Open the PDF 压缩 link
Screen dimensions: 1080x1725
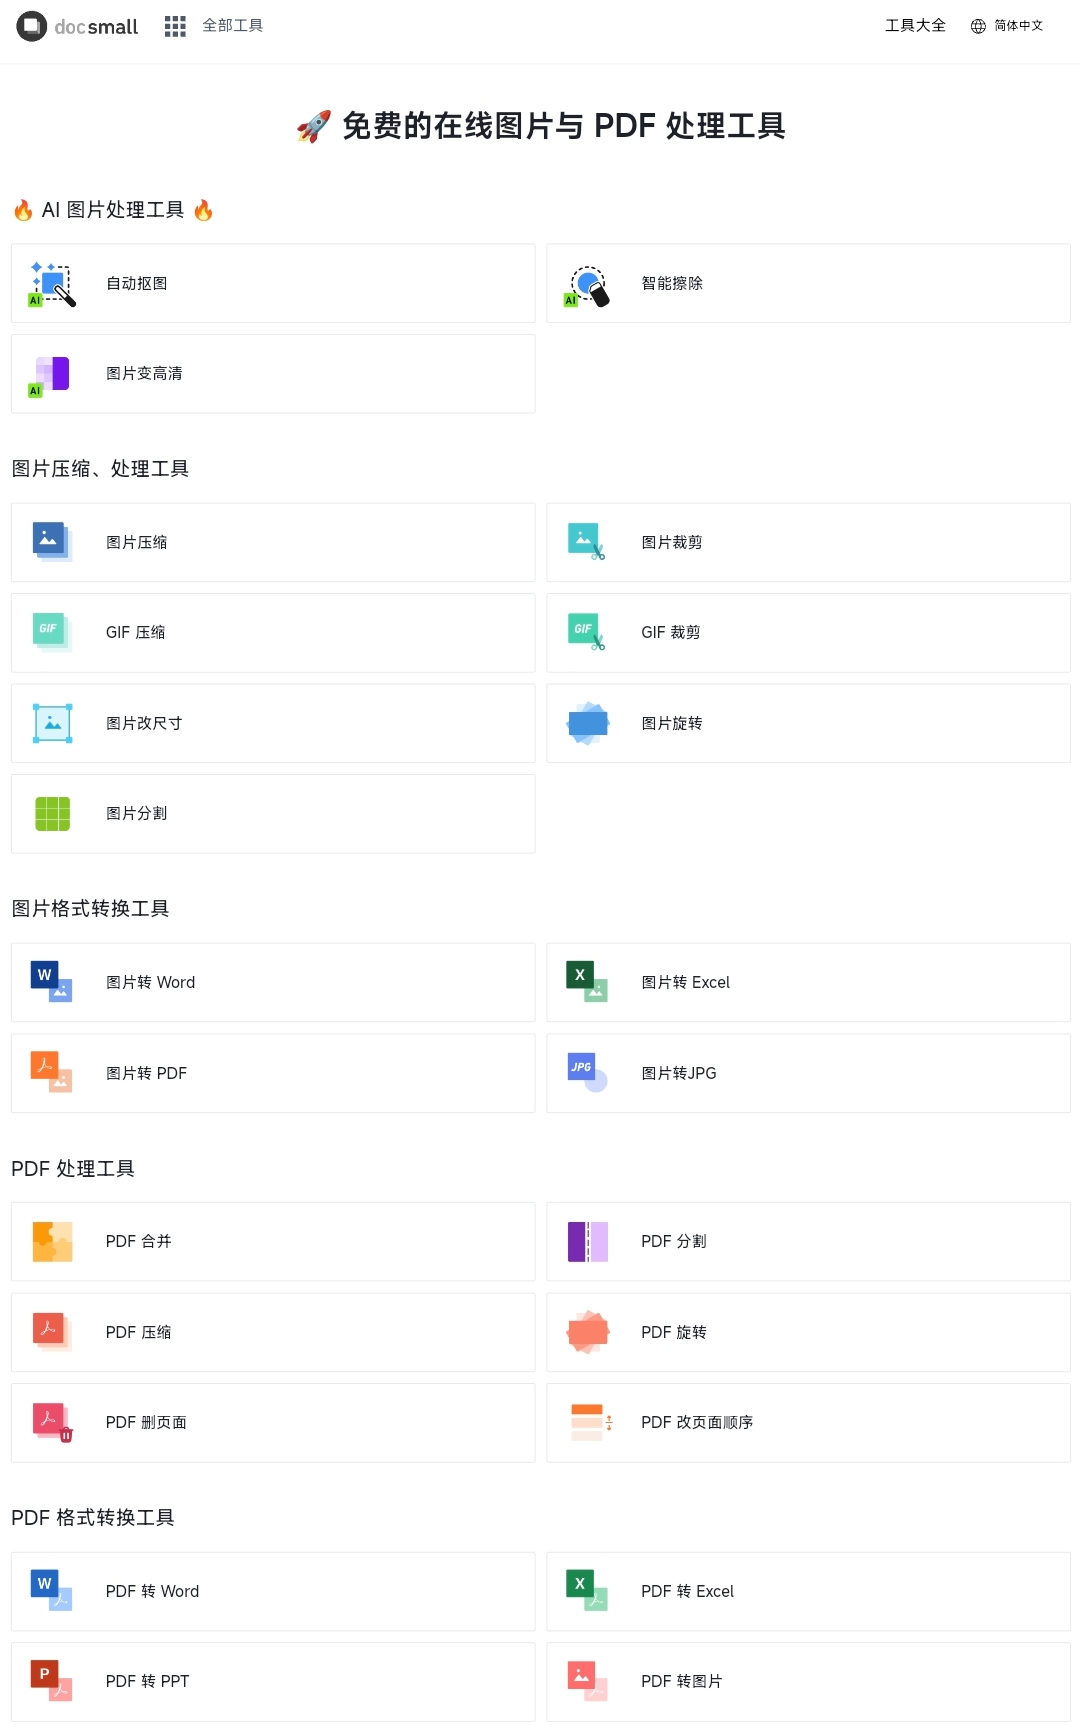point(273,1332)
